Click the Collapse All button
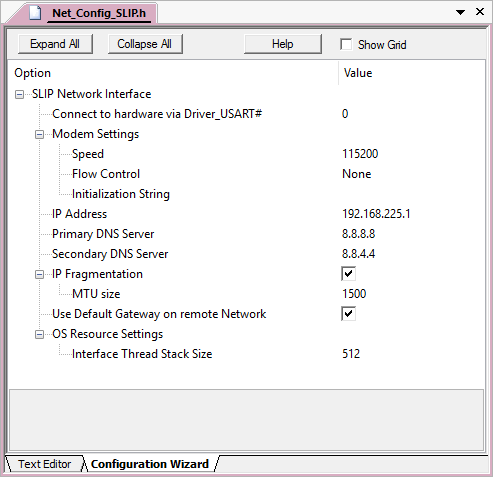Viewport: 493px width, 477px height. coord(145,44)
